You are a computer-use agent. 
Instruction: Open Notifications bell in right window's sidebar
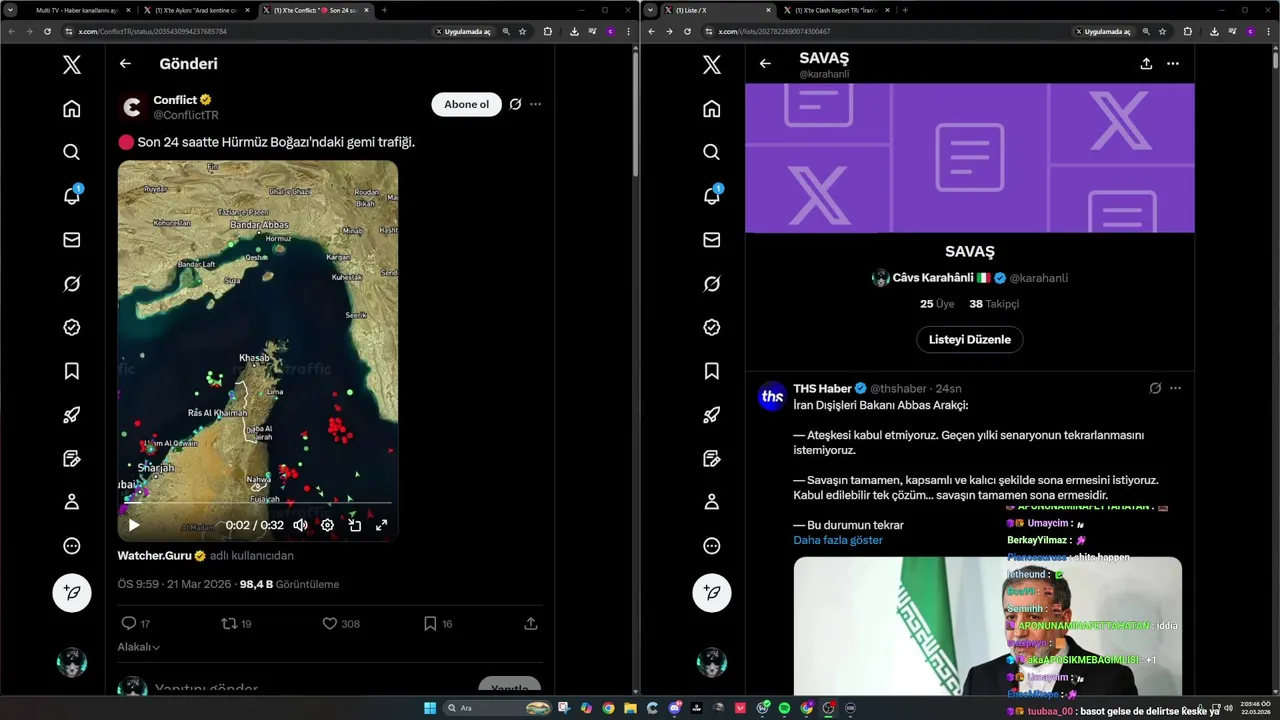[x=711, y=196]
